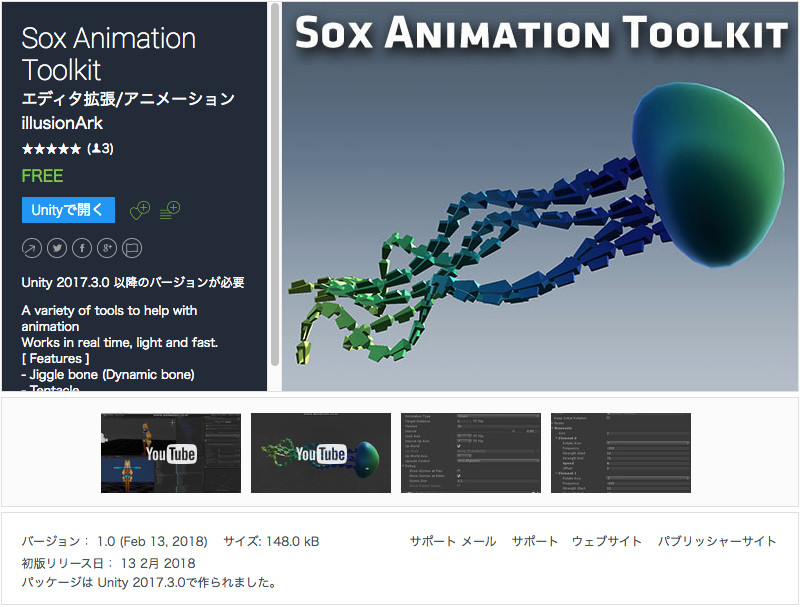Open the five-star rating reviews
Screen dimensions: 802x607
(51, 149)
